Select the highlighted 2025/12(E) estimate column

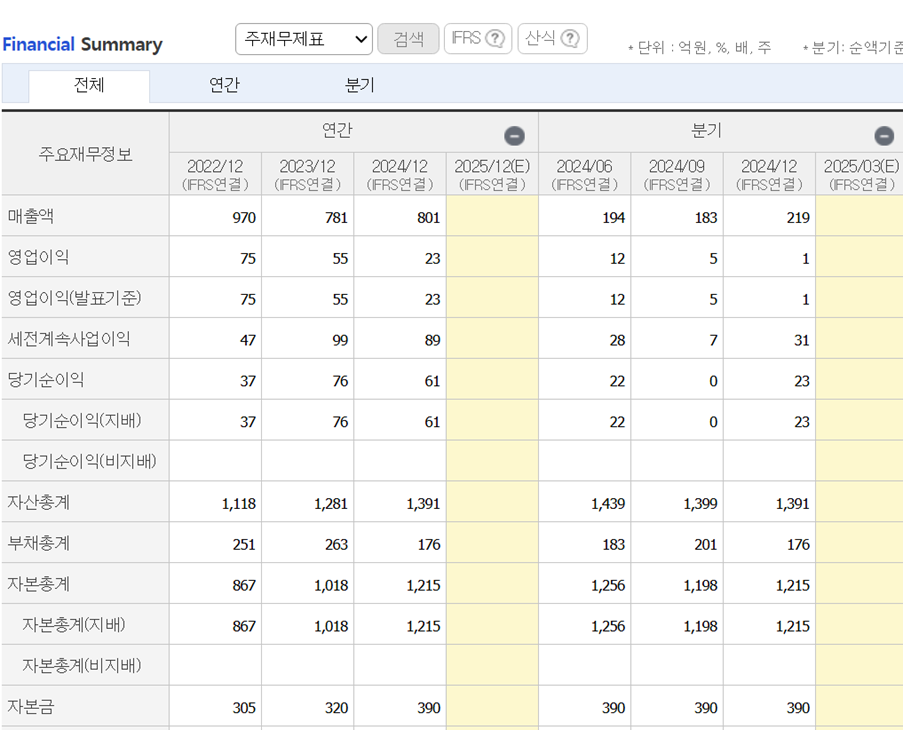coord(491,173)
